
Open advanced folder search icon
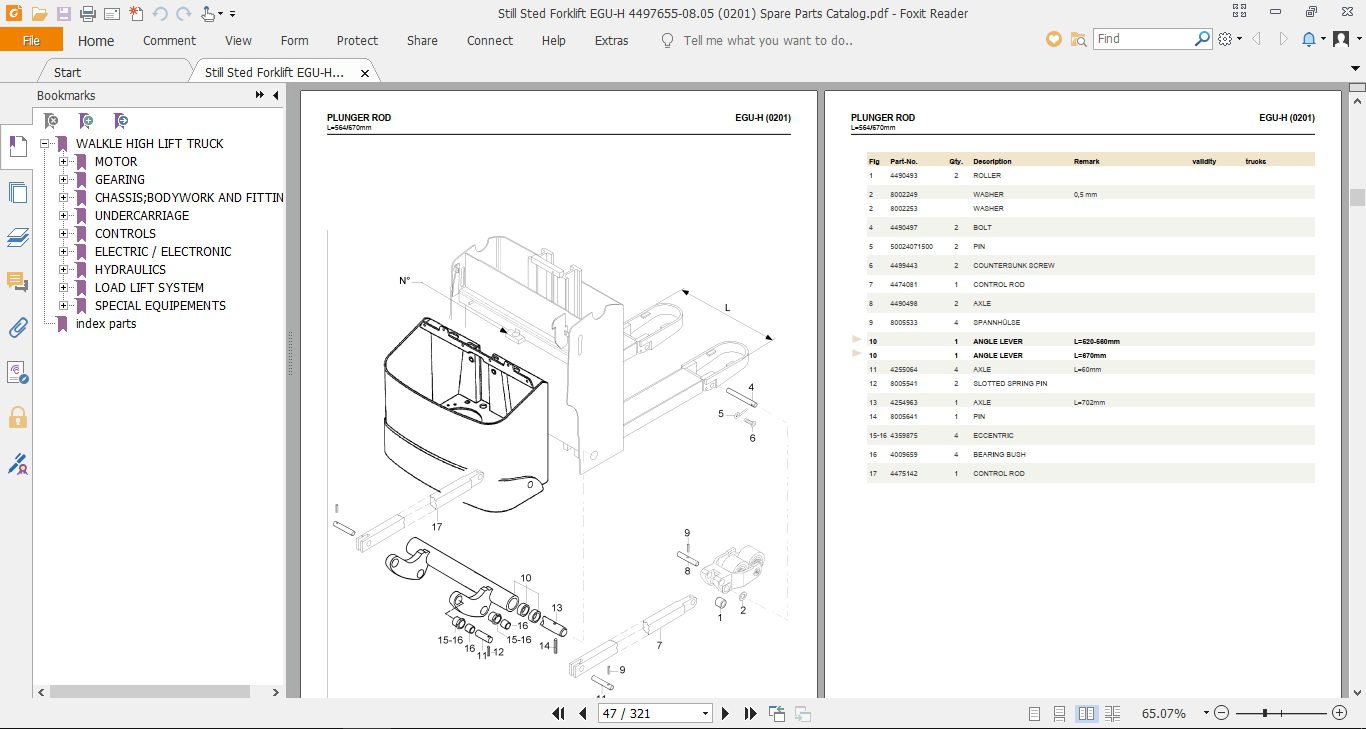click(x=1078, y=39)
